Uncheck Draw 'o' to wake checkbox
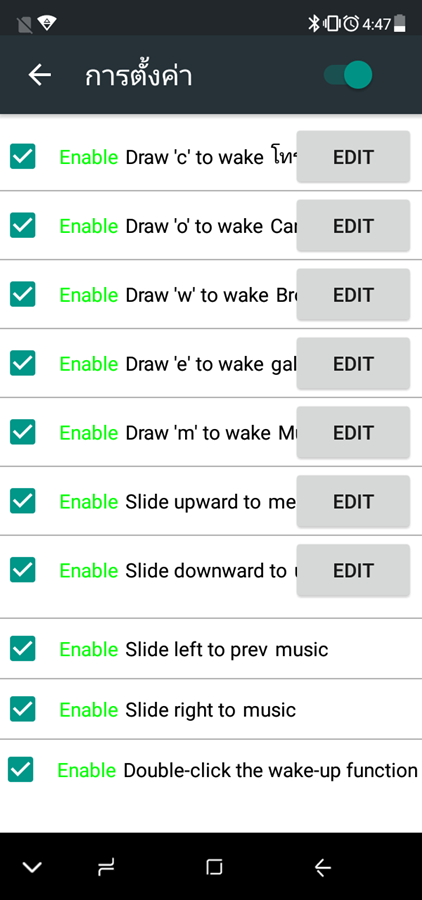The height and width of the screenshot is (900, 422). click(22, 225)
